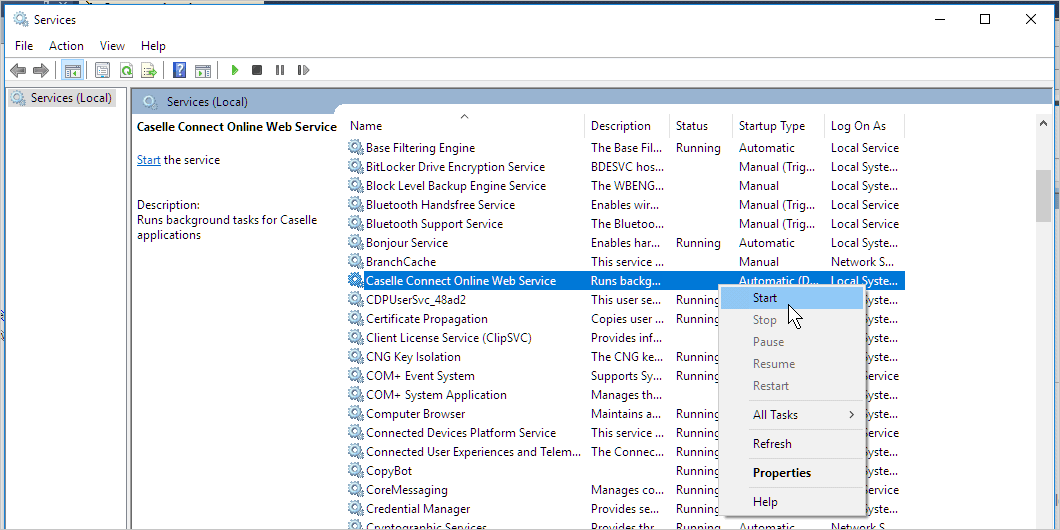Click scrollbar up arrow of services list
Viewport: 1060px width, 530px height.
[1044, 123]
